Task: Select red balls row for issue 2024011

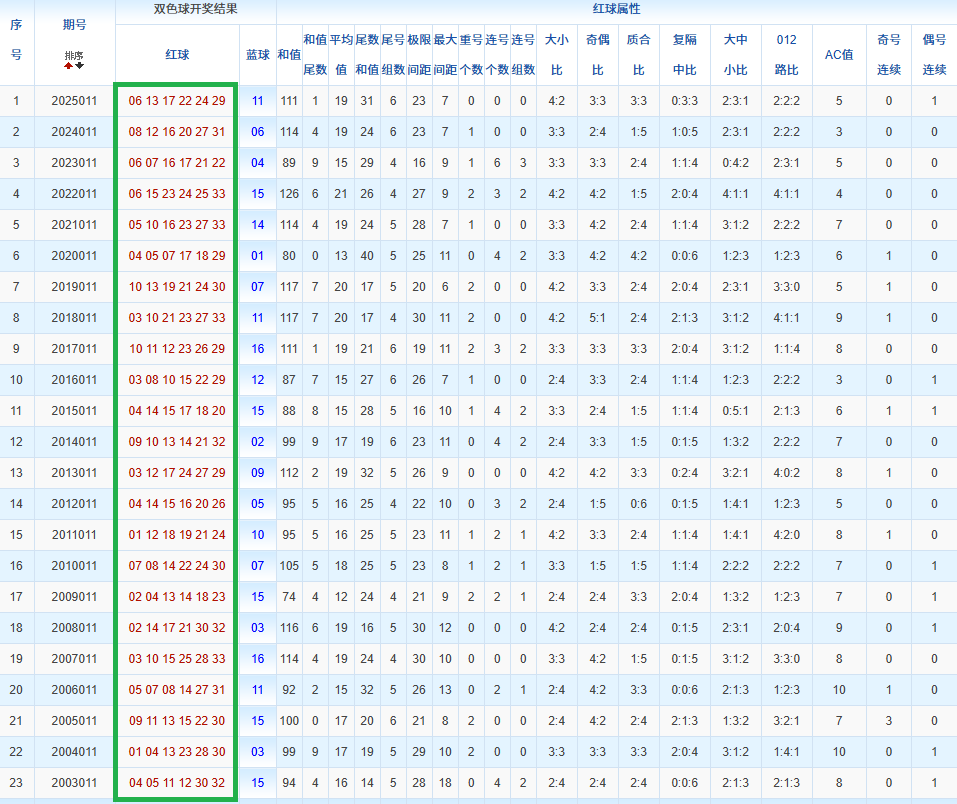Action: [x=177, y=132]
